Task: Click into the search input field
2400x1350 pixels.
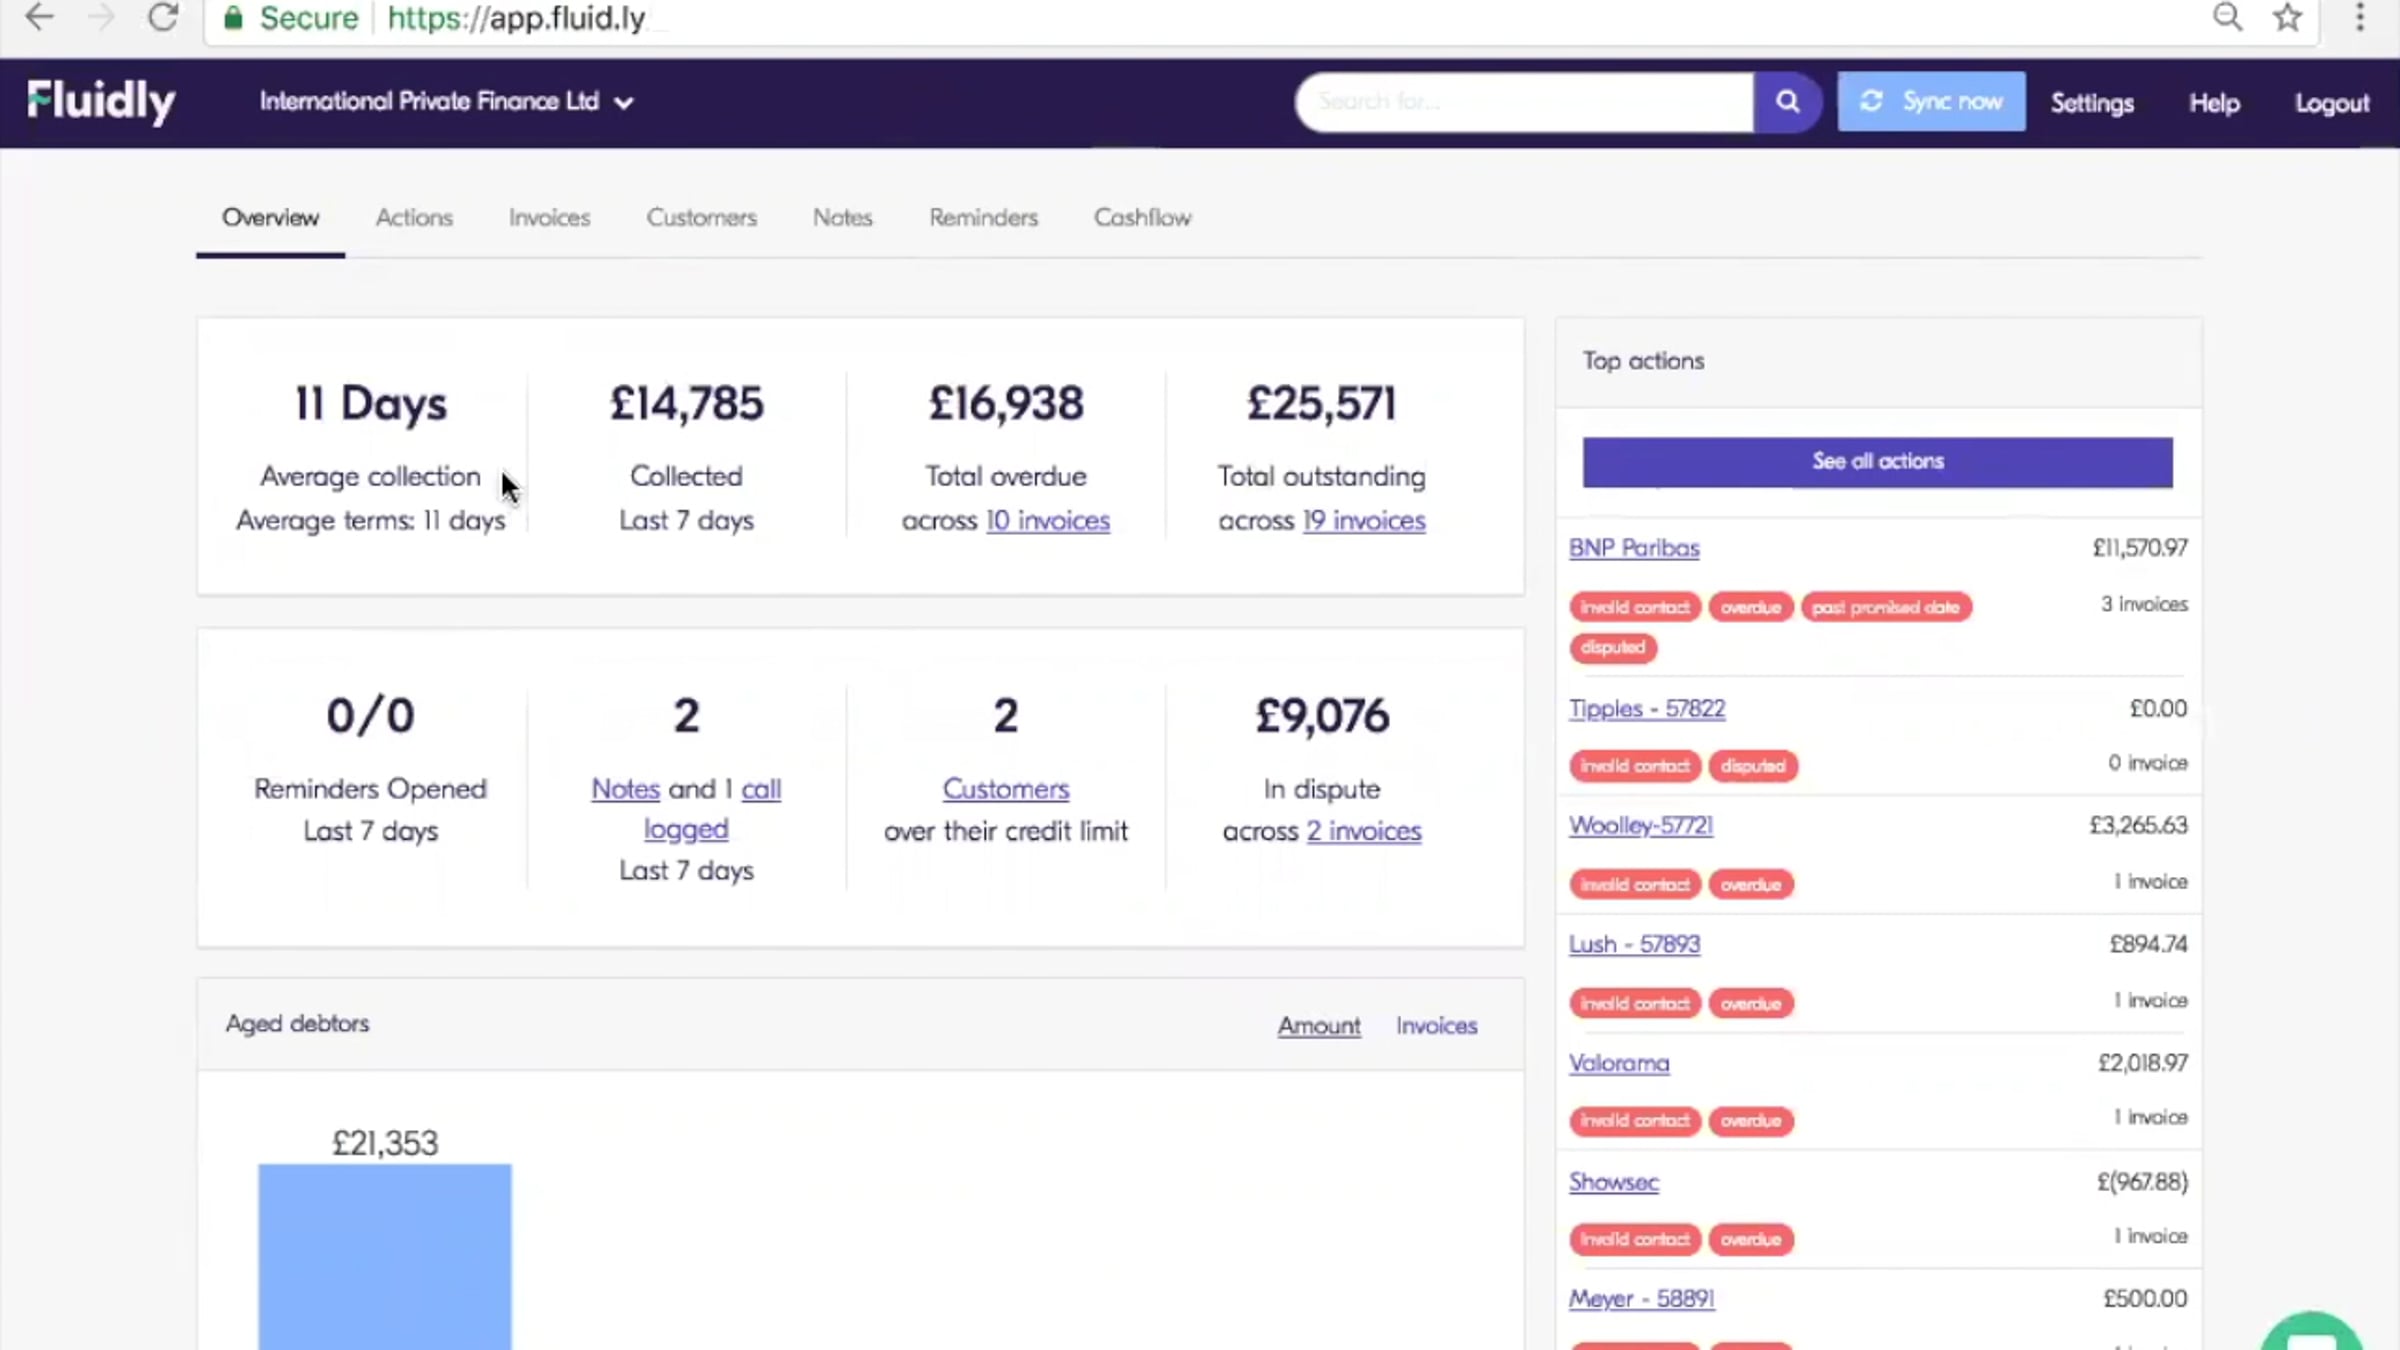Action: [x=1523, y=101]
